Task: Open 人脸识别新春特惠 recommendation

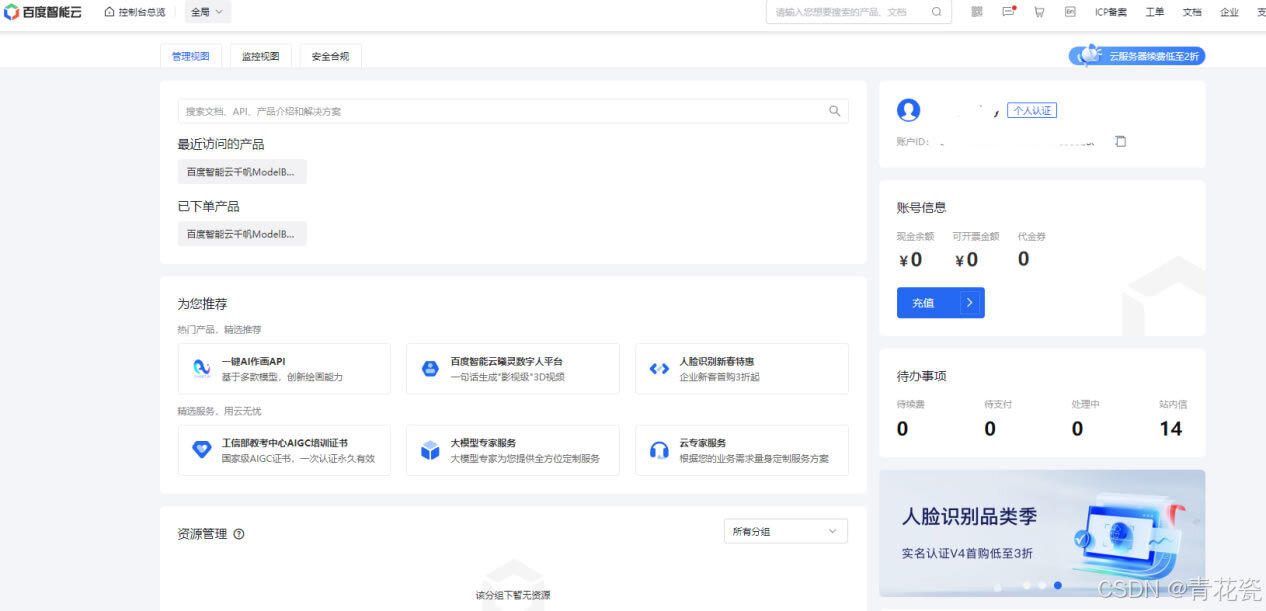Action: tap(742, 369)
